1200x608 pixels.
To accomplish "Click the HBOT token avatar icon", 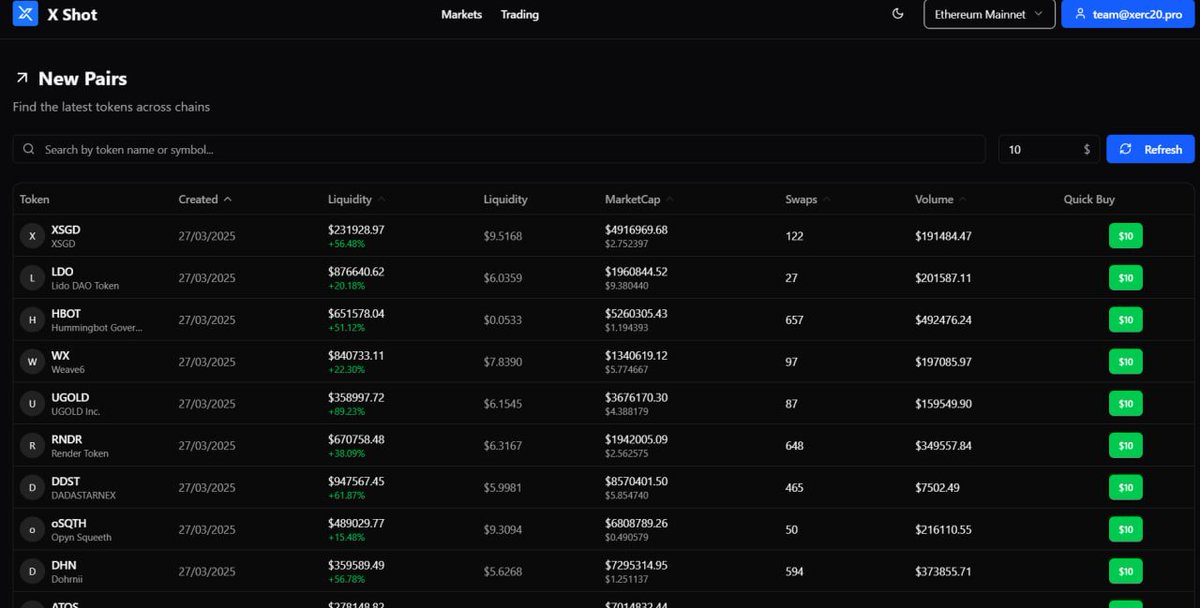I will click(32, 320).
